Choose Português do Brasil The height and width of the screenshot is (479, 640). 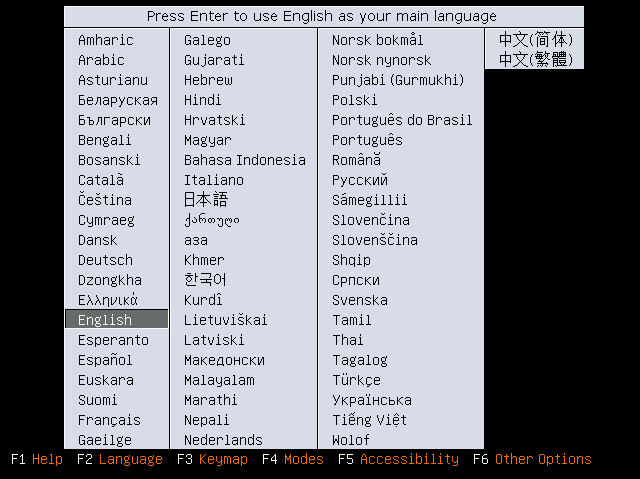coord(402,120)
